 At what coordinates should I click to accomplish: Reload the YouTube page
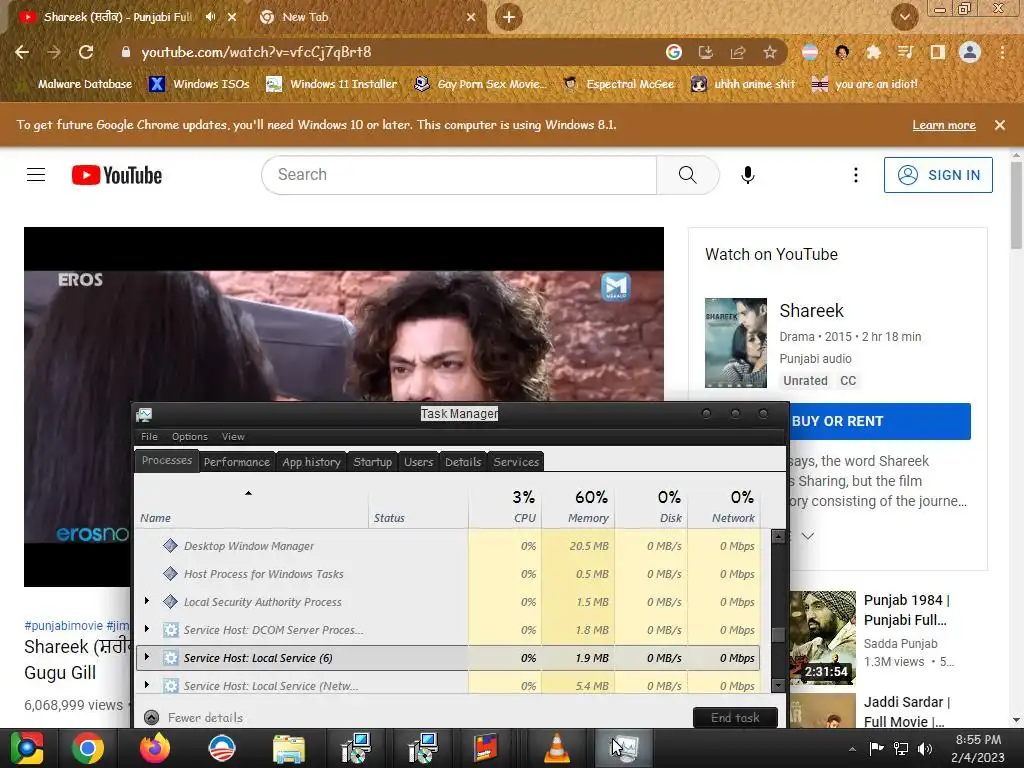pyautogui.click(x=86, y=52)
